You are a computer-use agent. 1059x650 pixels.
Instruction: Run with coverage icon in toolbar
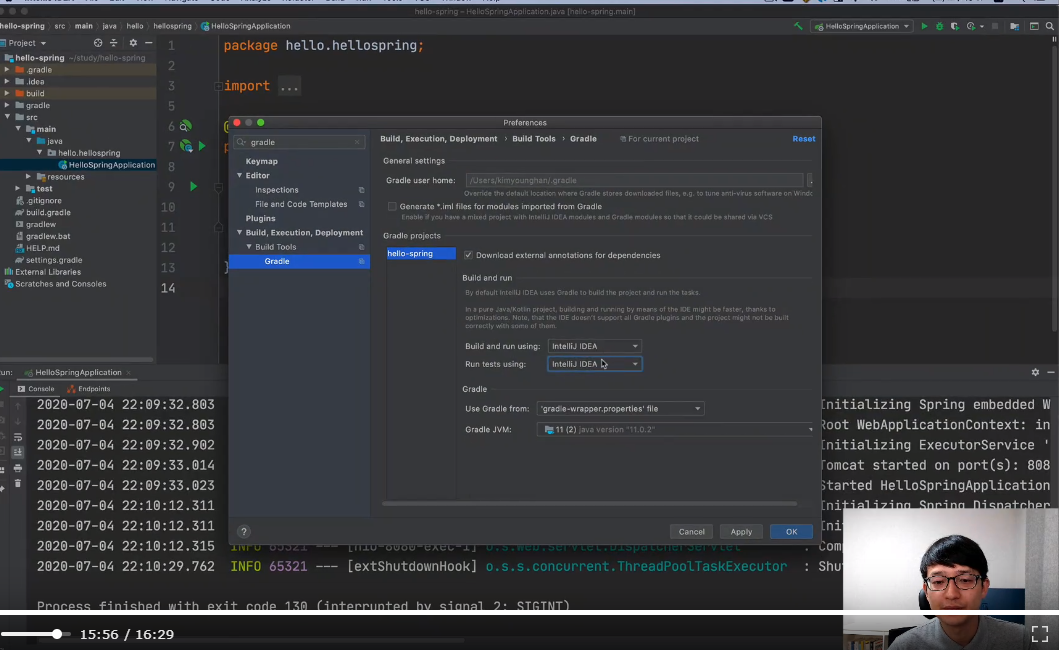click(954, 26)
